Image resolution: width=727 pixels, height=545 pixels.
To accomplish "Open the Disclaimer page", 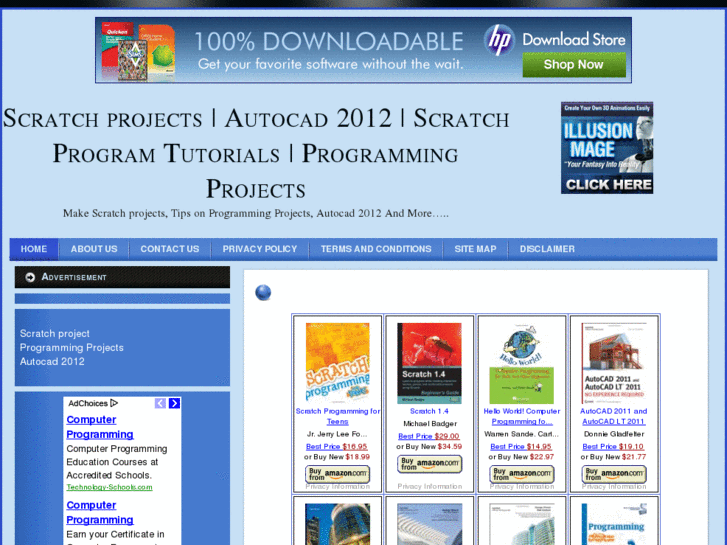I will [x=547, y=249].
